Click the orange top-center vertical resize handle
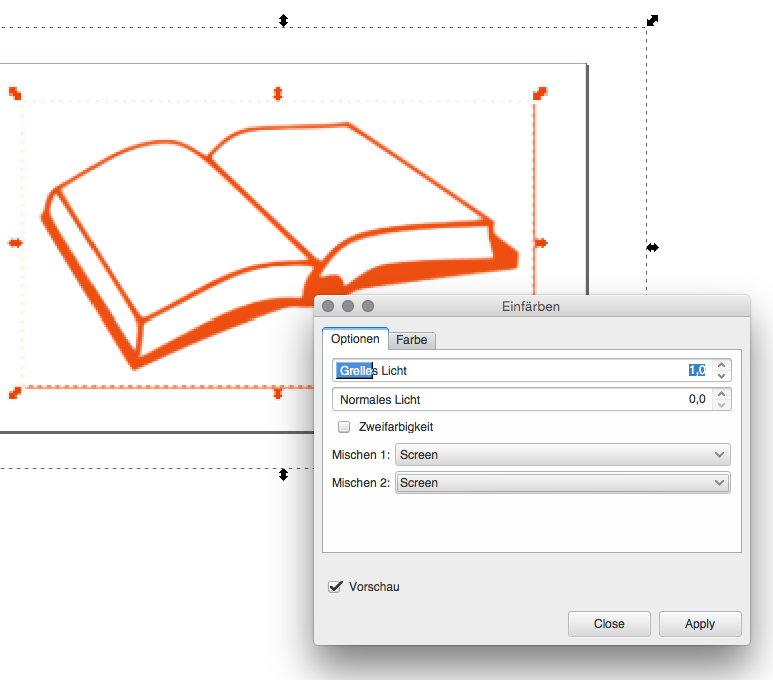Screen dimensions: 773x680 click(x=278, y=93)
